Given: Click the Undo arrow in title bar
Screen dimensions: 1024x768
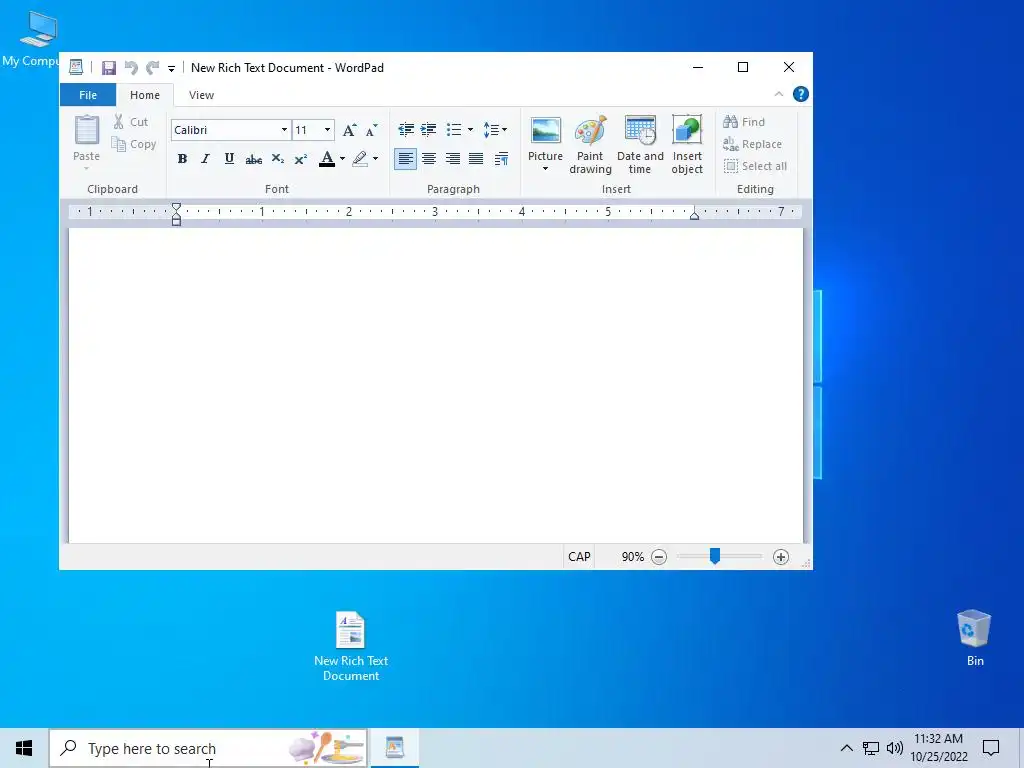Looking at the screenshot, I should (131, 67).
